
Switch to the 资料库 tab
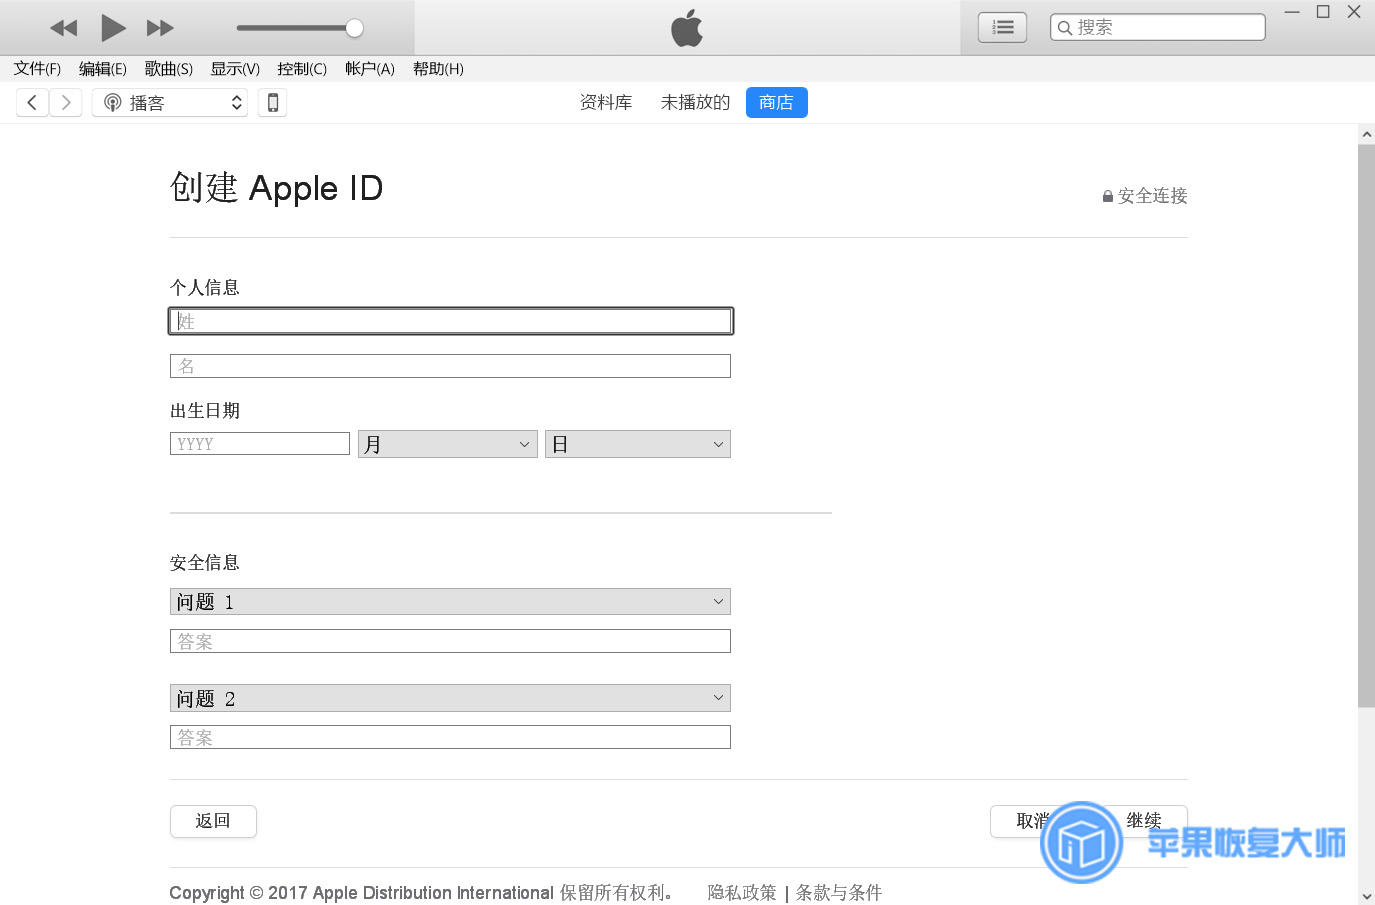[606, 102]
